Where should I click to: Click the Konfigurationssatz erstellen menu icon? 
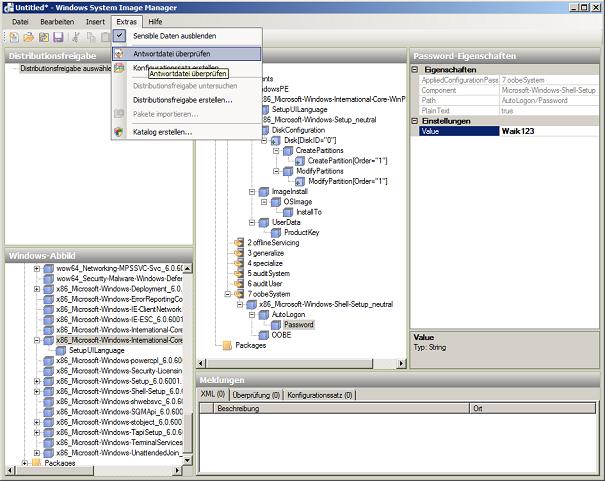click(119, 68)
